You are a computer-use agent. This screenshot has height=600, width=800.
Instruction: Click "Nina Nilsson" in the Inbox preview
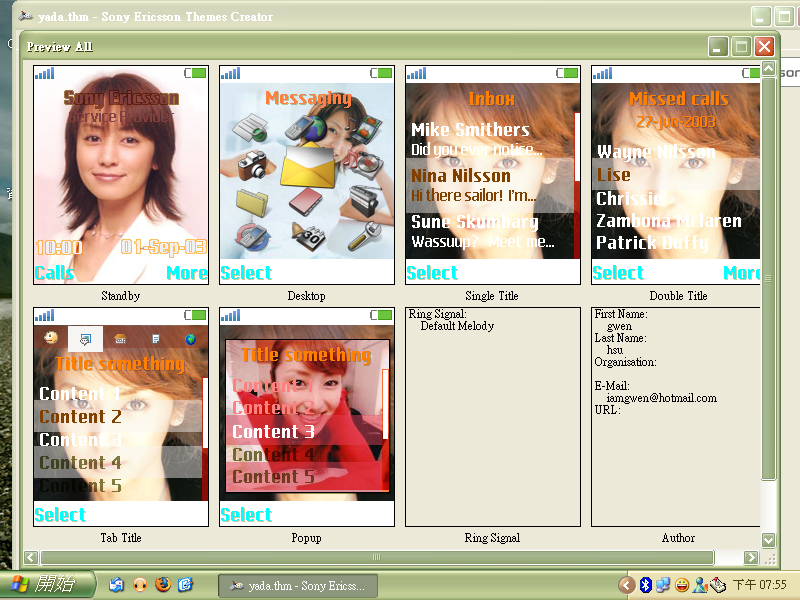[x=461, y=176]
